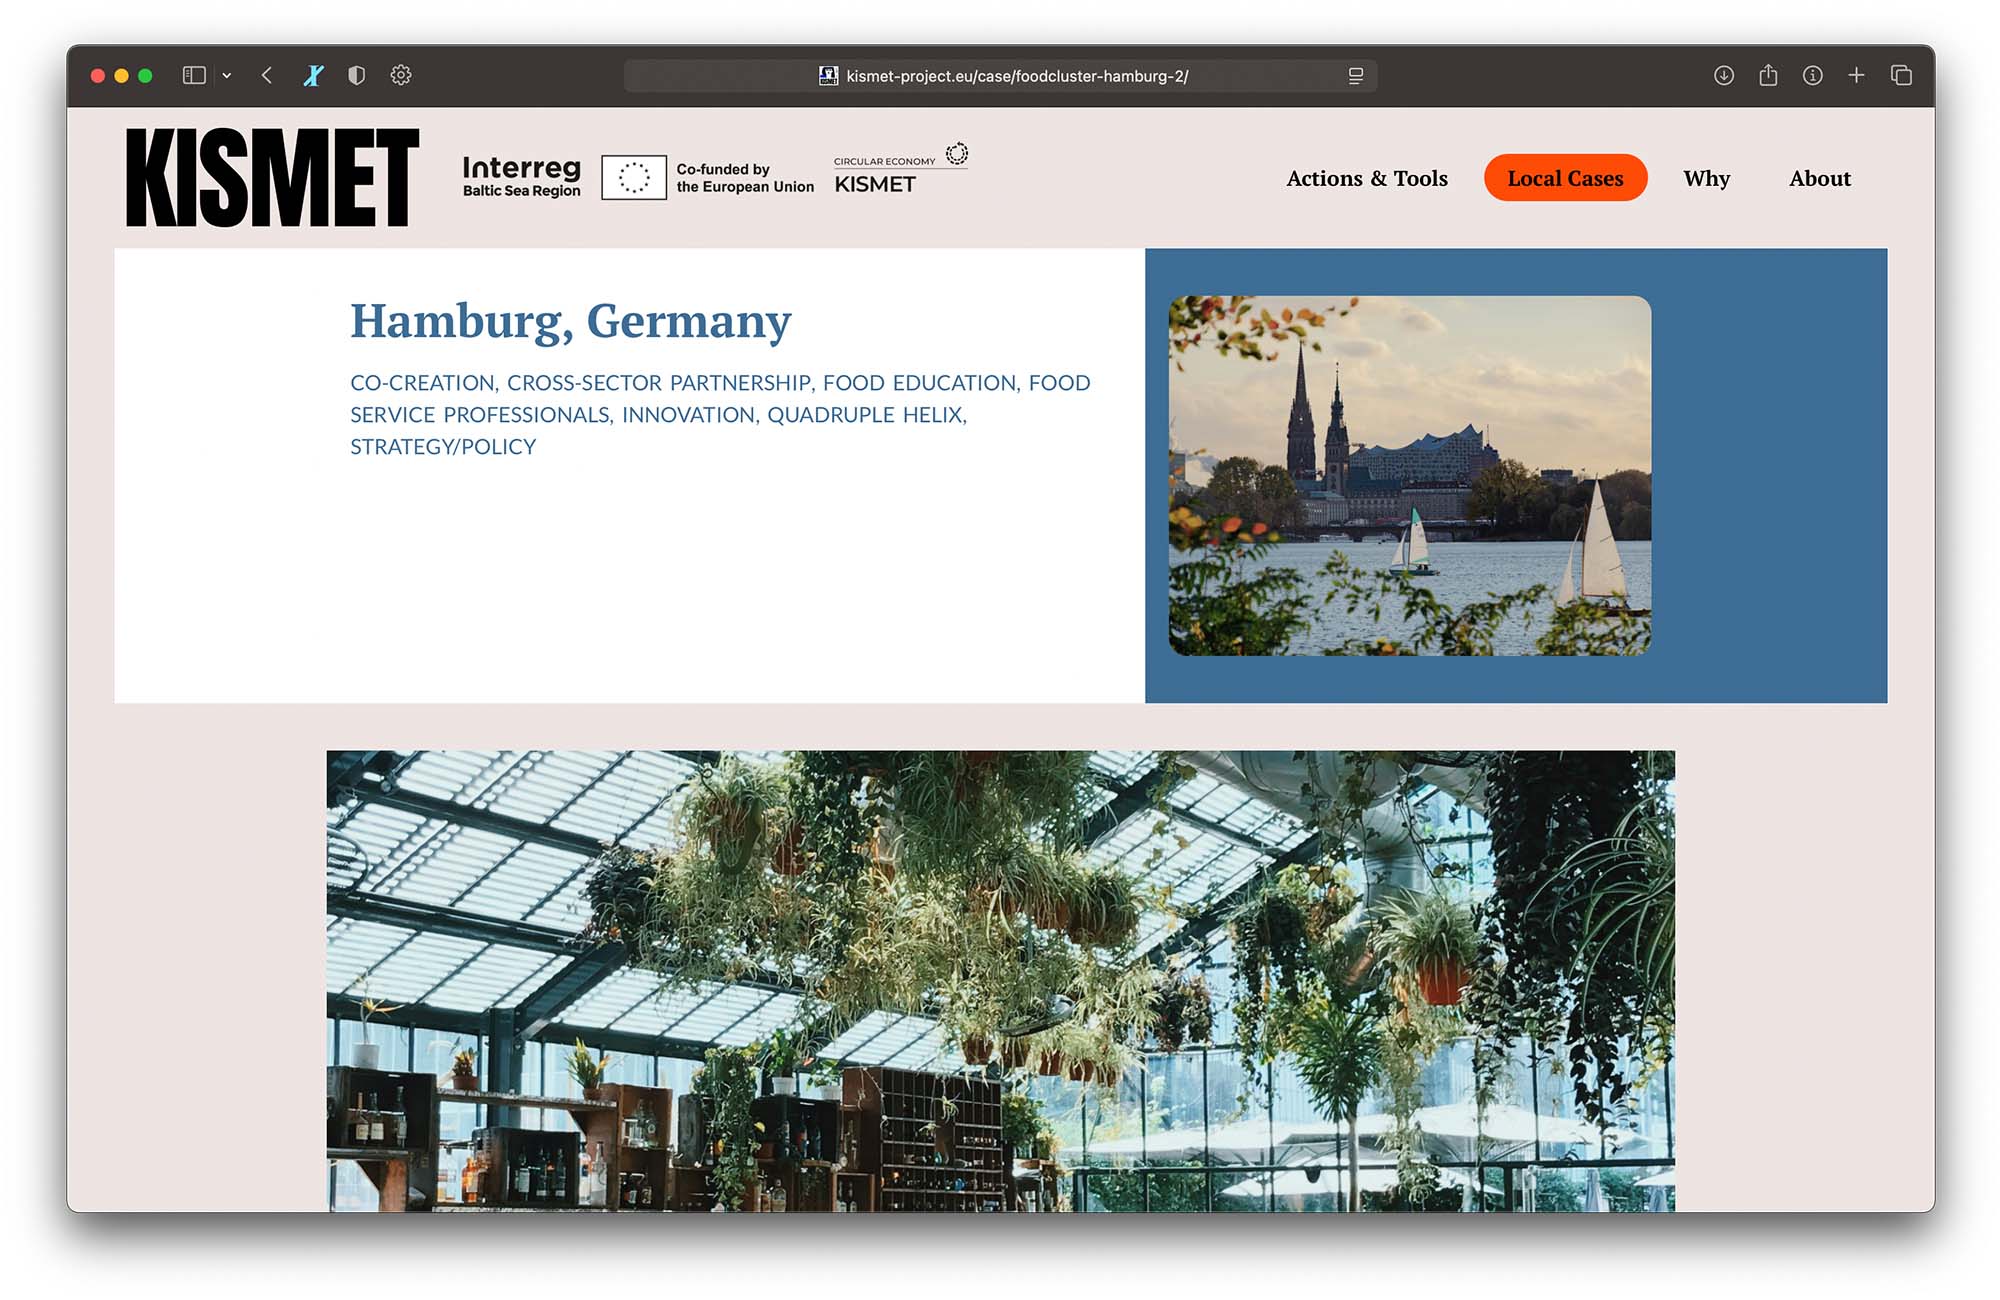Image resolution: width=2000 pixels, height=1300 pixels.
Task: Click the CO-CREATION tag
Action: 424,383
